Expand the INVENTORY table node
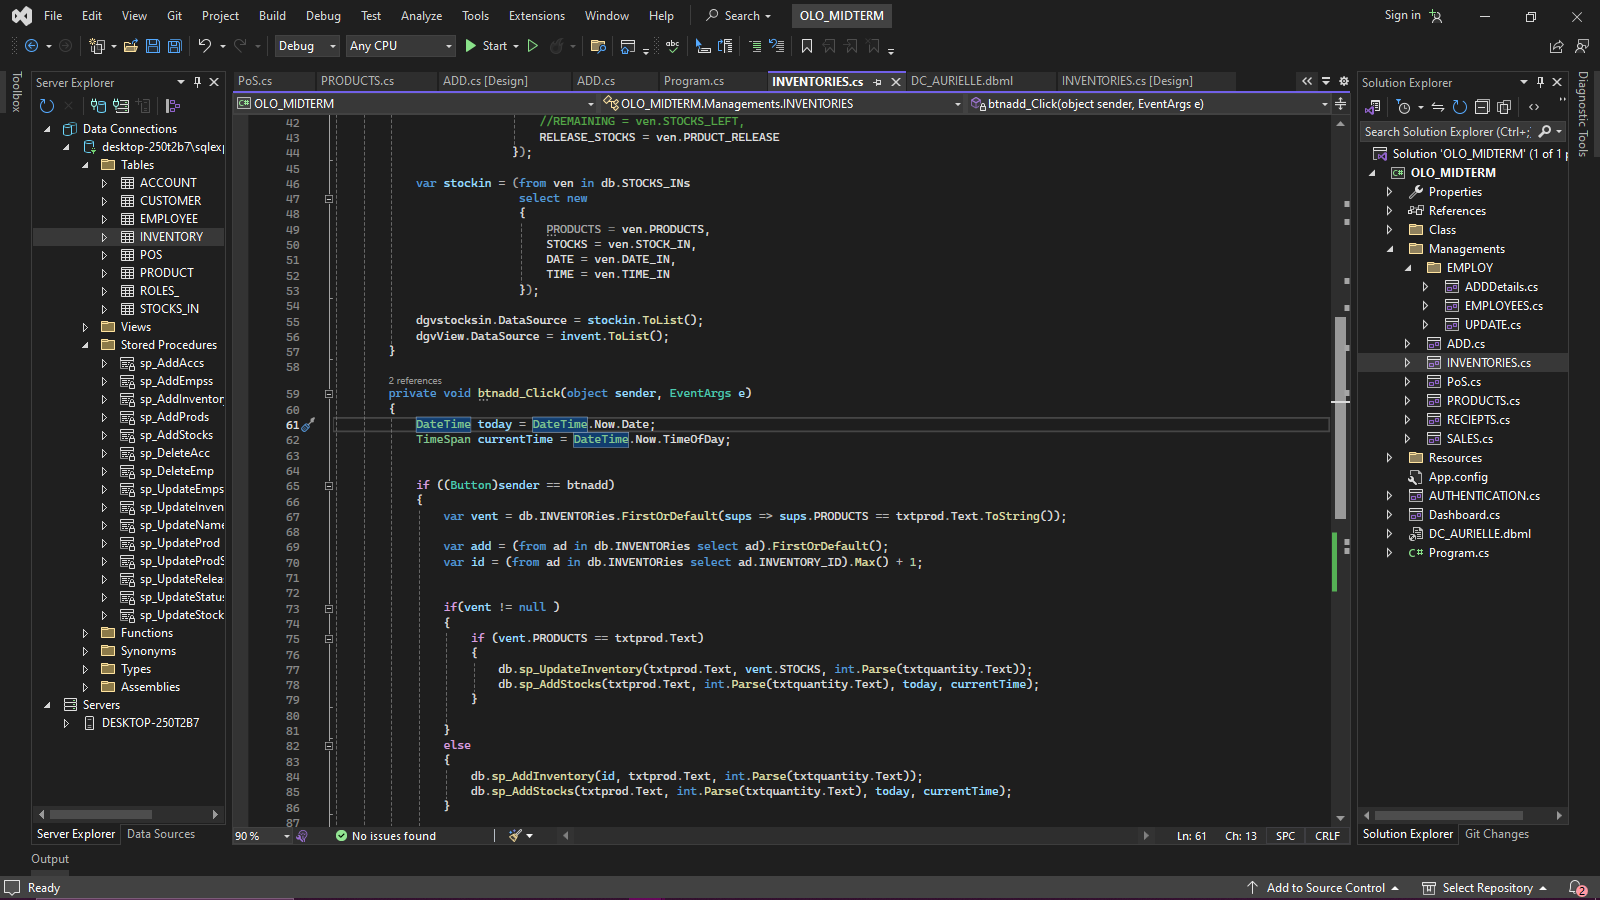The height and width of the screenshot is (900, 1600). 104,237
